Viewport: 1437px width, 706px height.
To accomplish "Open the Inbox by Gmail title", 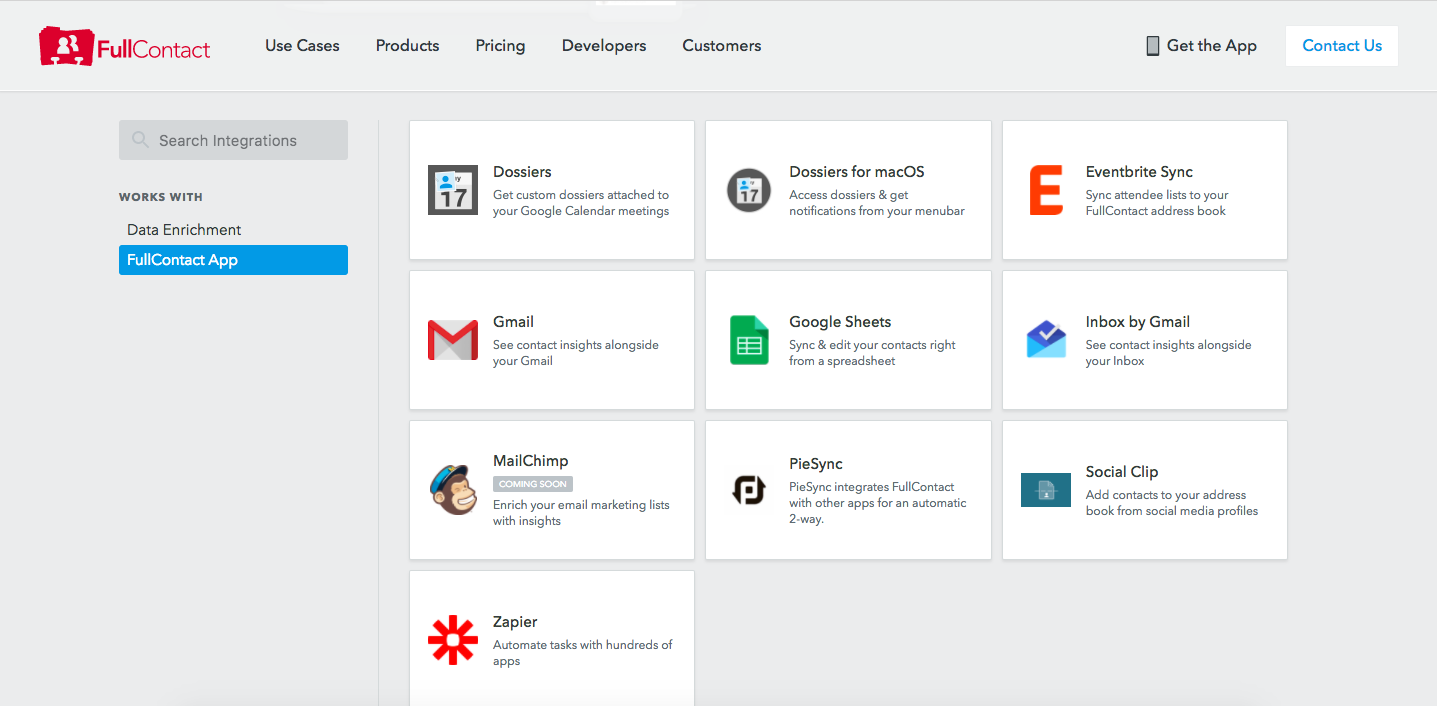I will pyautogui.click(x=1138, y=322).
